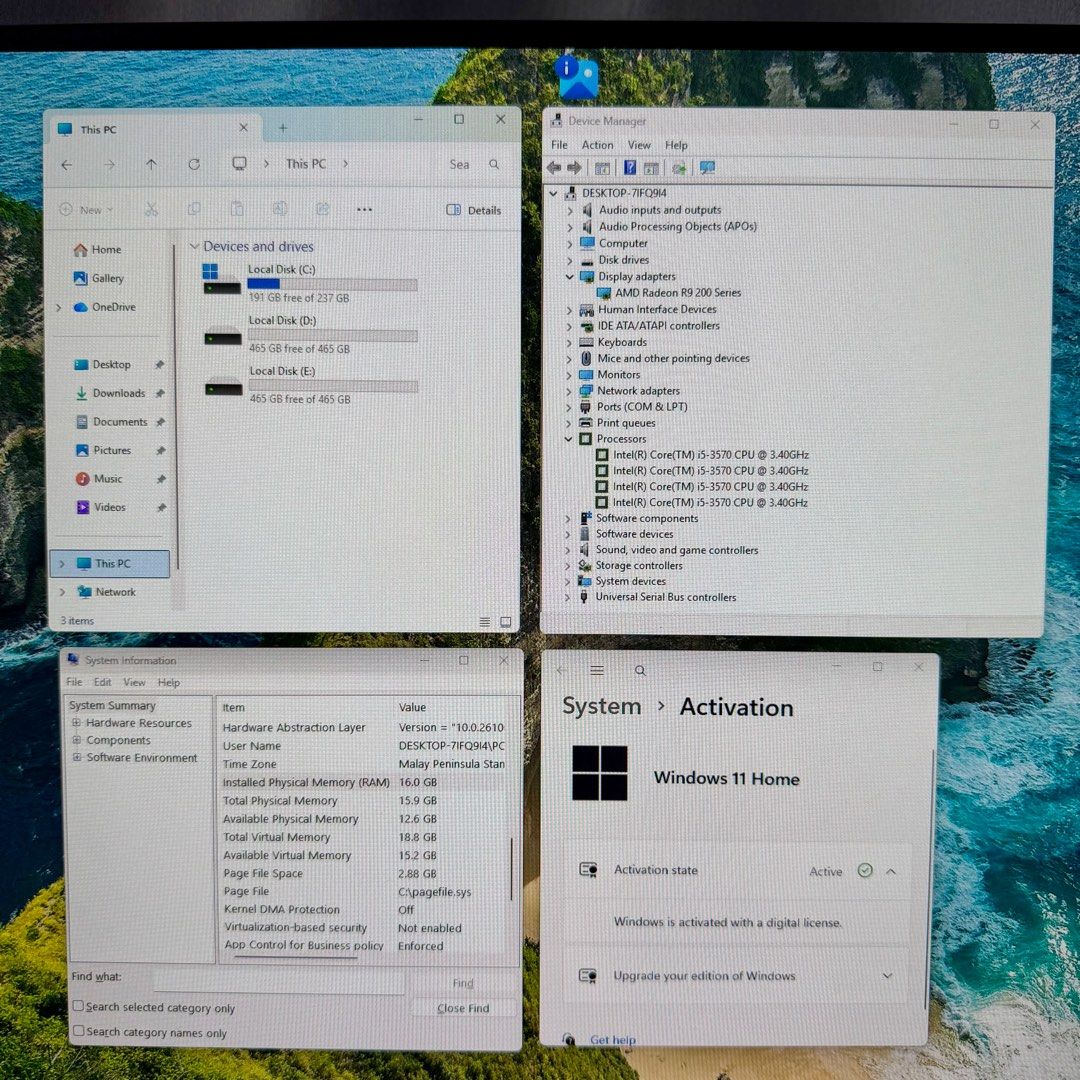The height and width of the screenshot is (1080, 1080).
Task: Toggle the Details pane button
Action: click(x=474, y=210)
